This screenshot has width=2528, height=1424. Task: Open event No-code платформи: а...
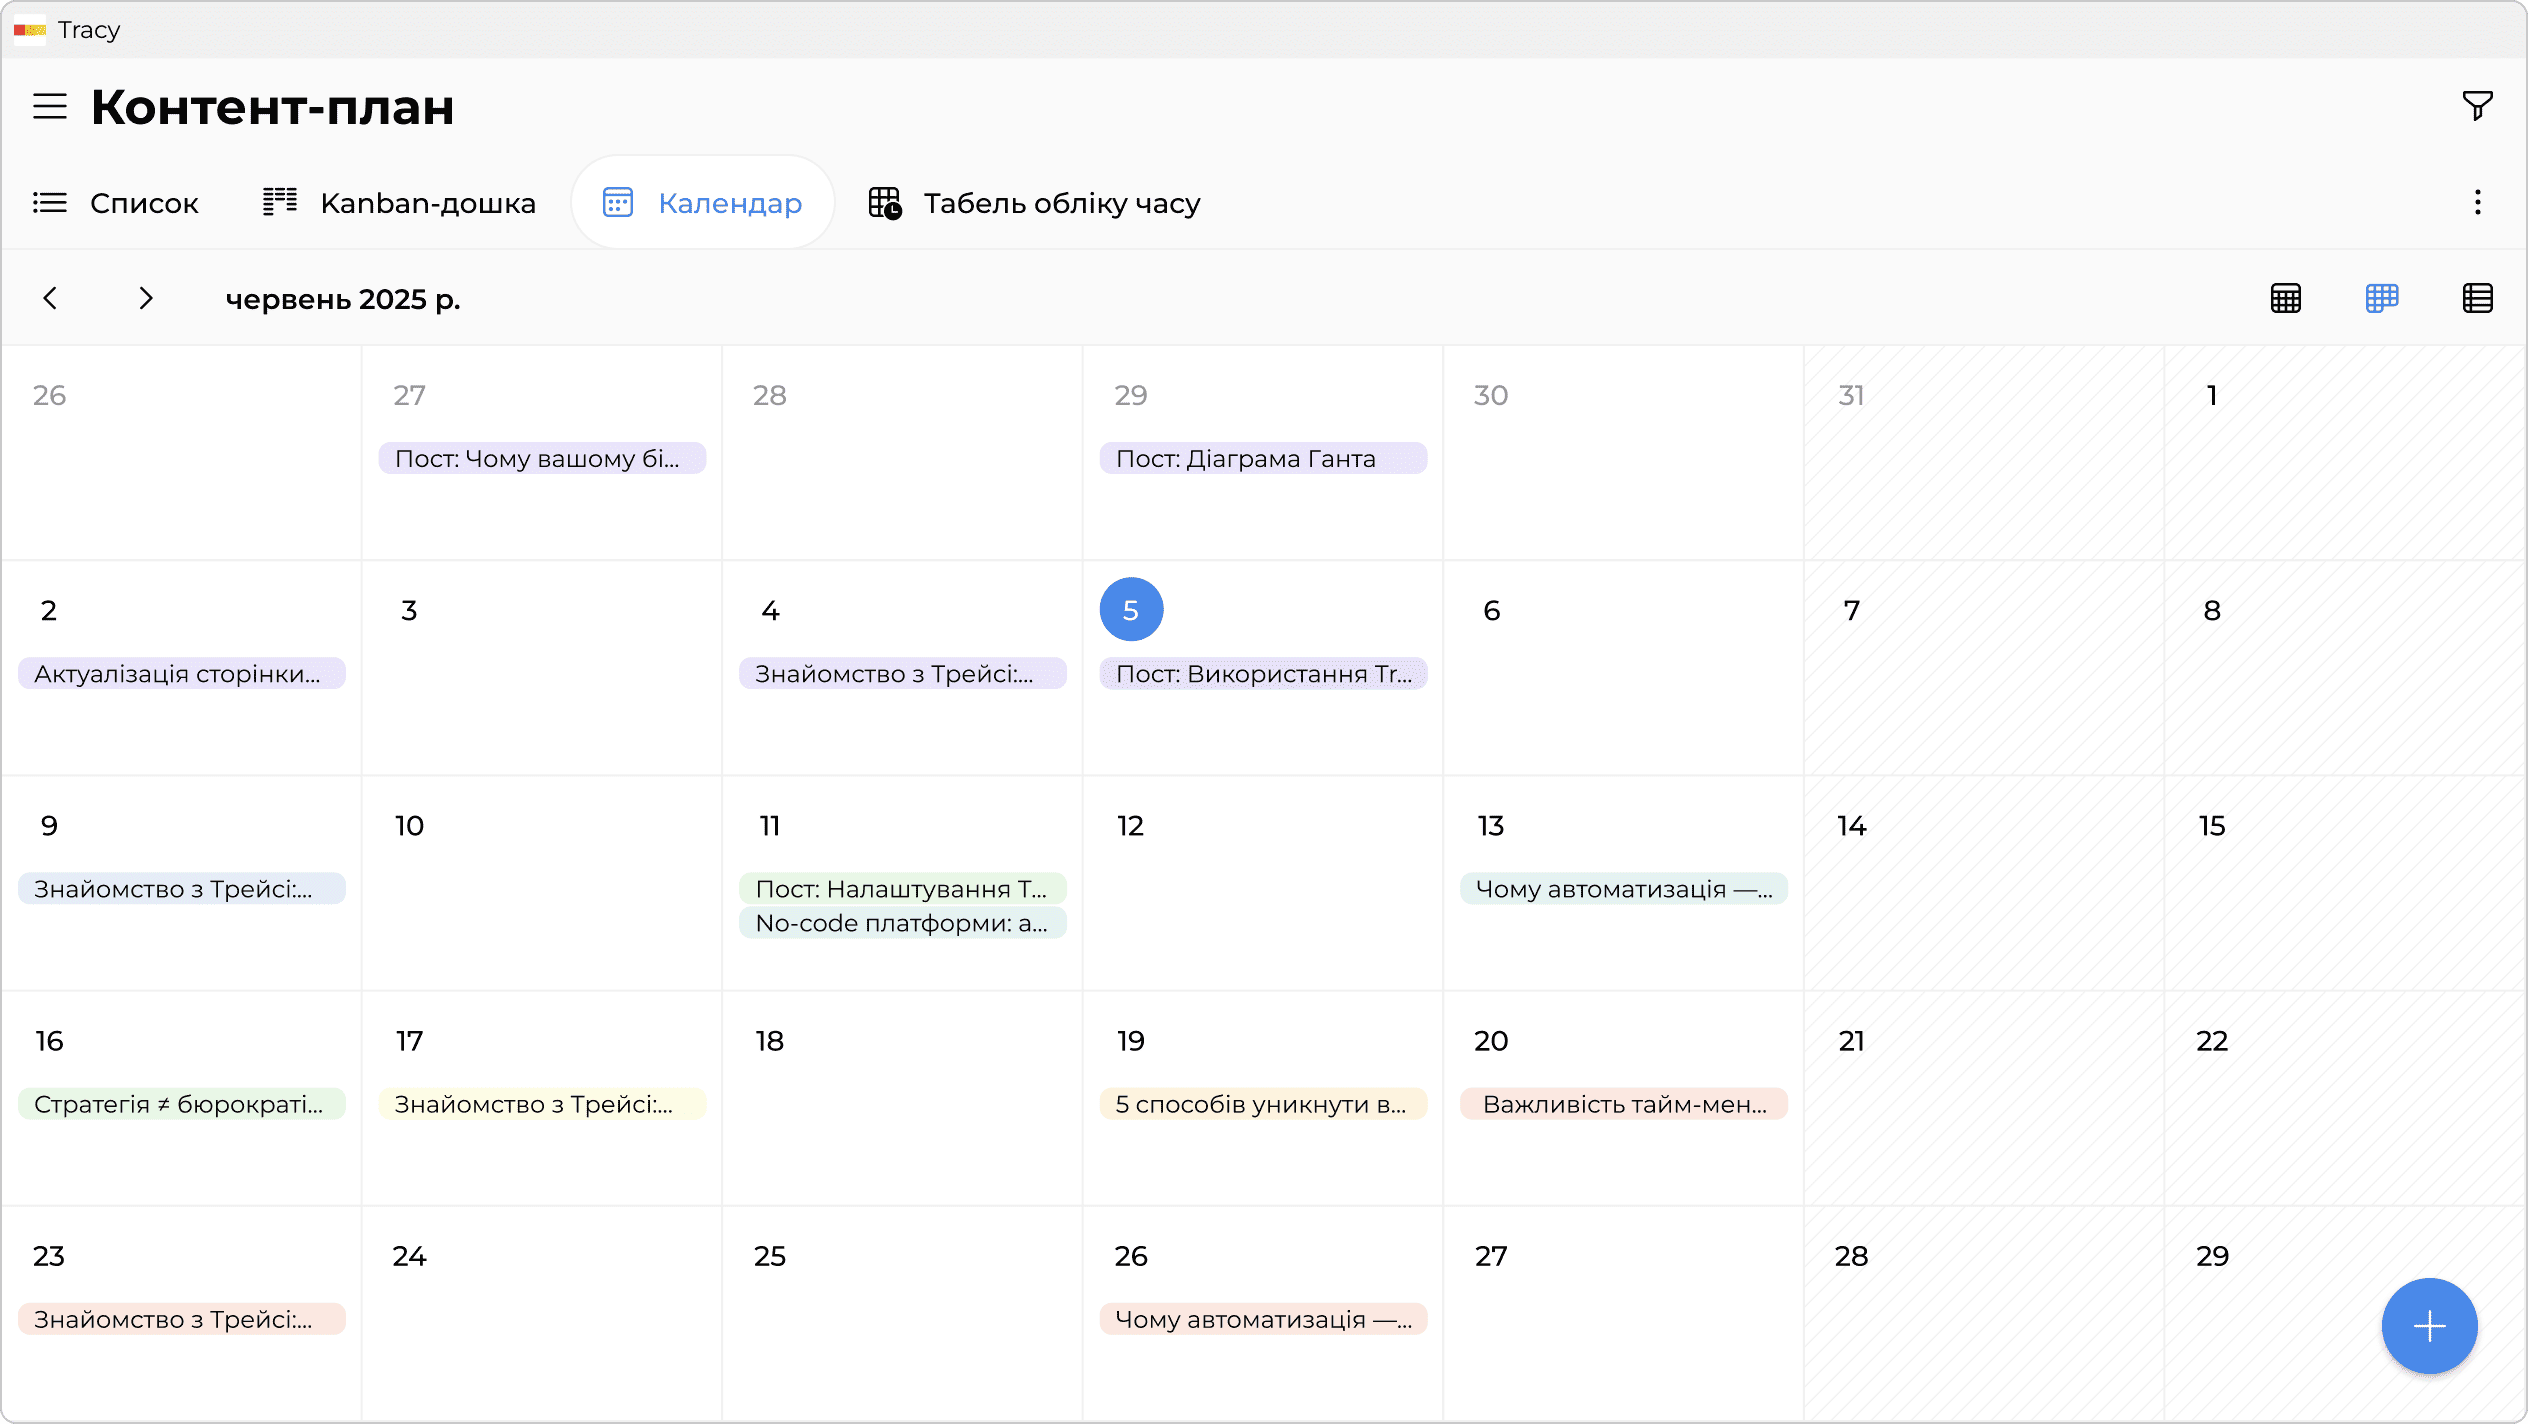point(903,922)
